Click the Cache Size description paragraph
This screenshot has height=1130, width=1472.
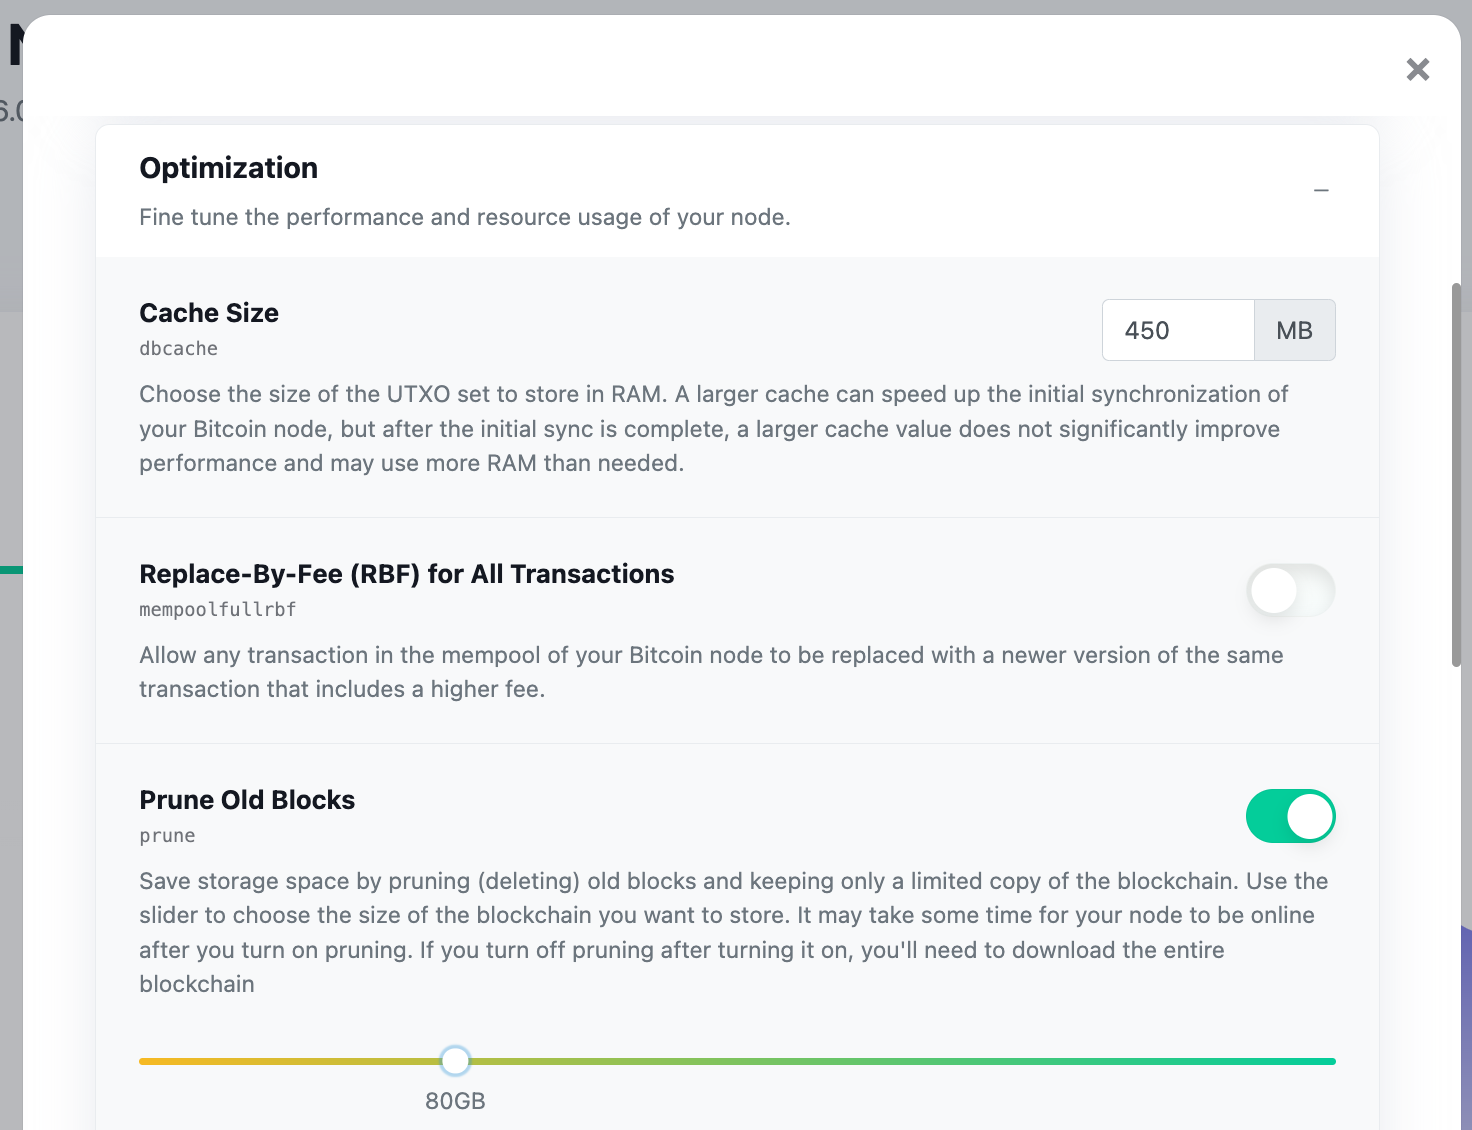pyautogui.click(x=712, y=429)
